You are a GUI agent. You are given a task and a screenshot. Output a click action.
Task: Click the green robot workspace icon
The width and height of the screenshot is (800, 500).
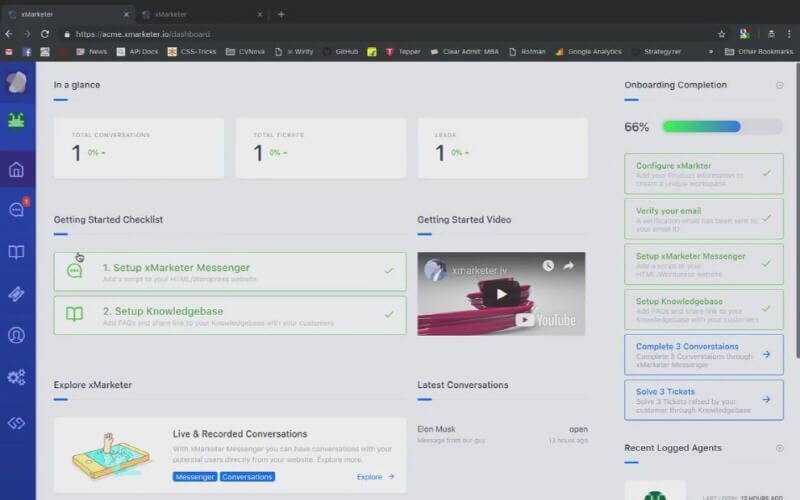(x=16, y=121)
